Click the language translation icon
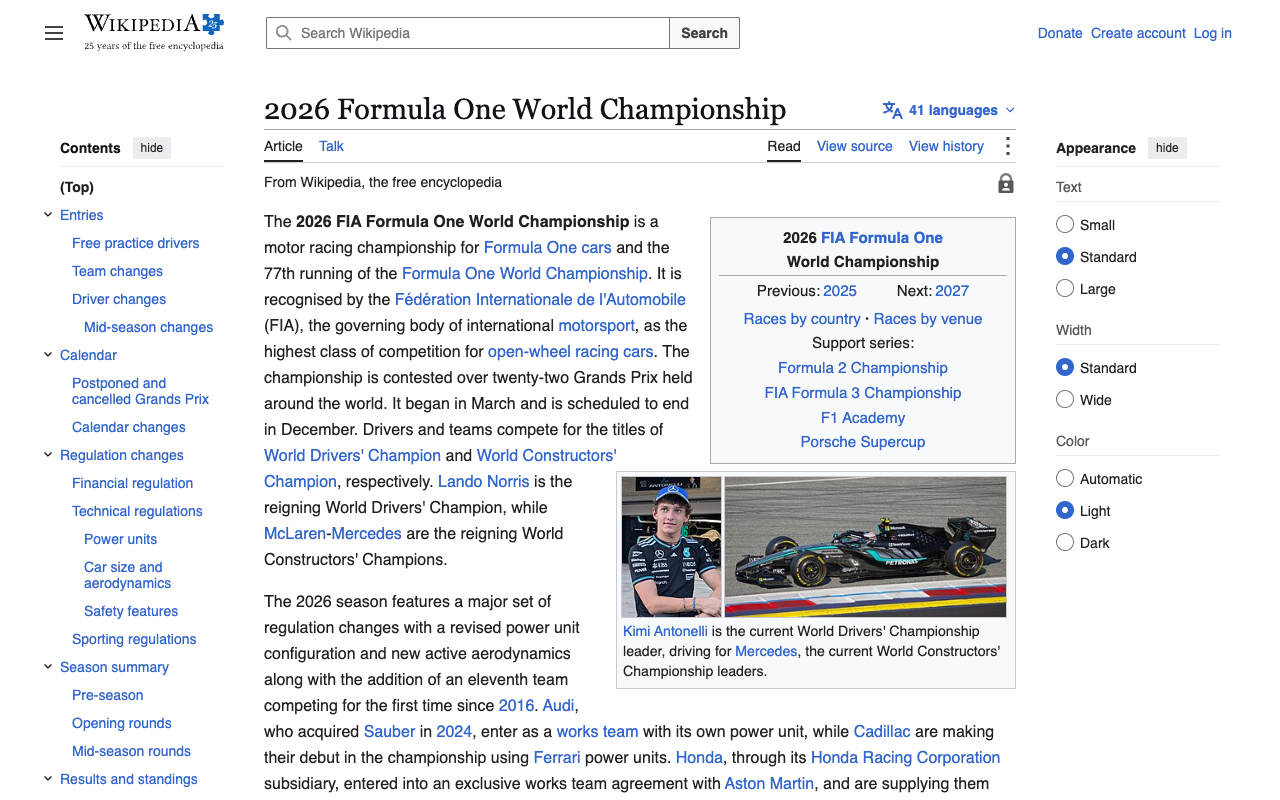The height and width of the screenshot is (800, 1280). click(892, 110)
